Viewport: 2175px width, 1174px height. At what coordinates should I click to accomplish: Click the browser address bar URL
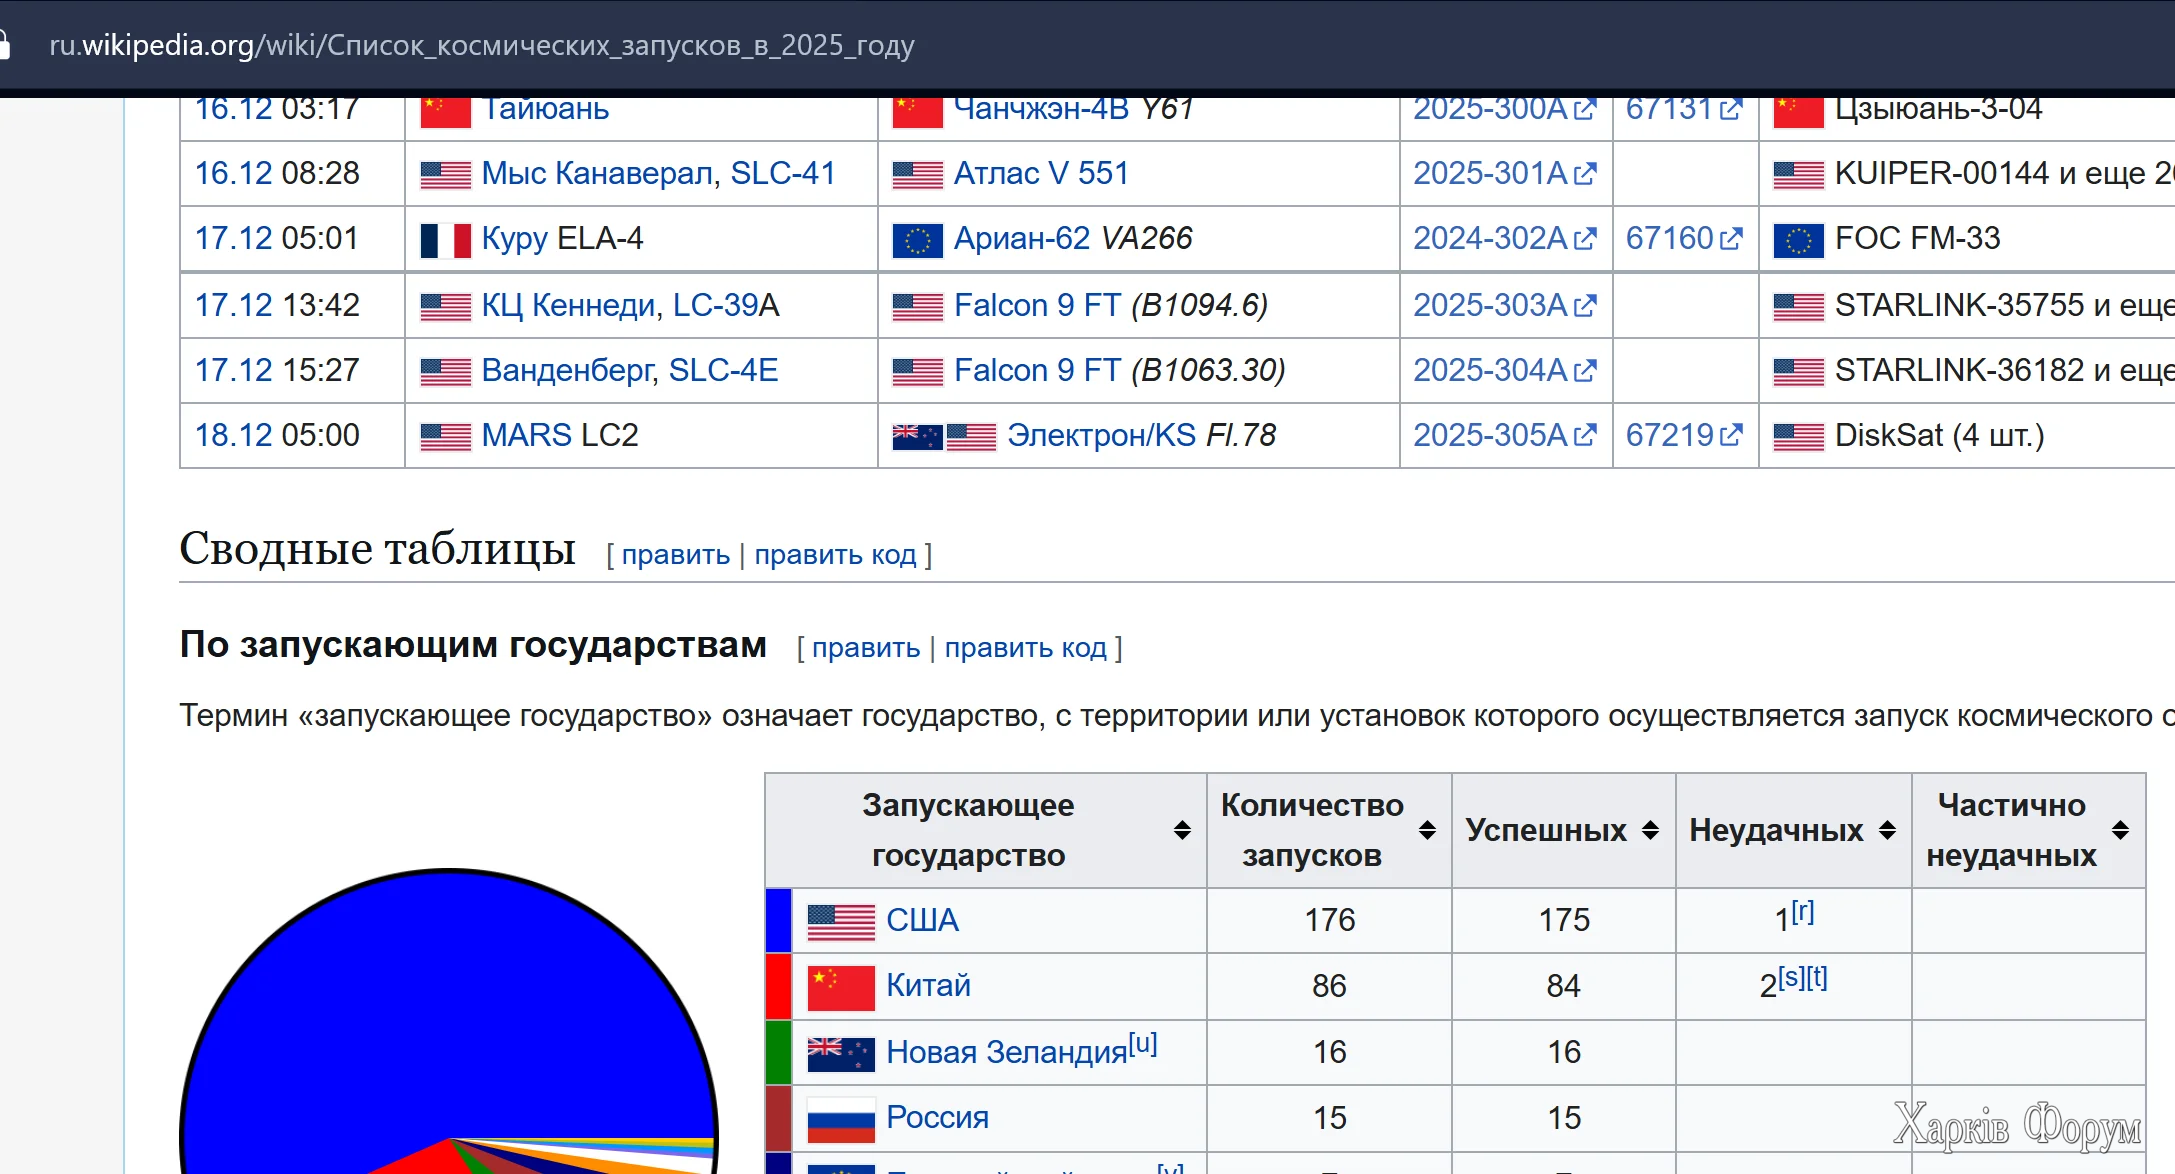(482, 45)
